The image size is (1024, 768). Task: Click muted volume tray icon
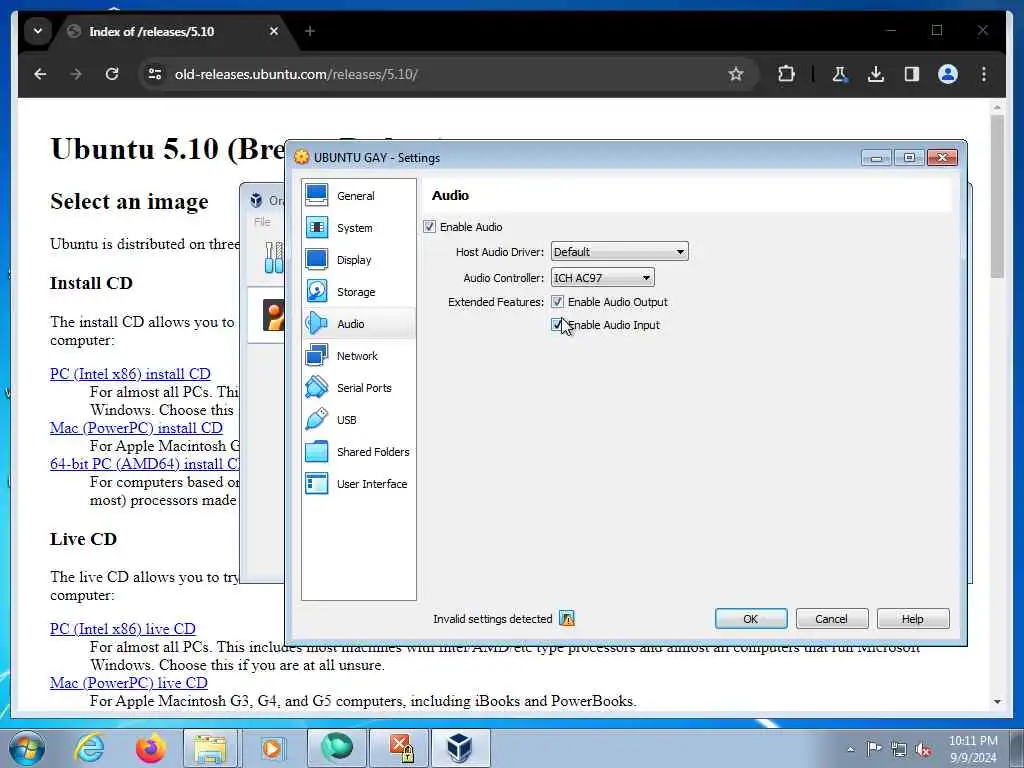(923, 749)
